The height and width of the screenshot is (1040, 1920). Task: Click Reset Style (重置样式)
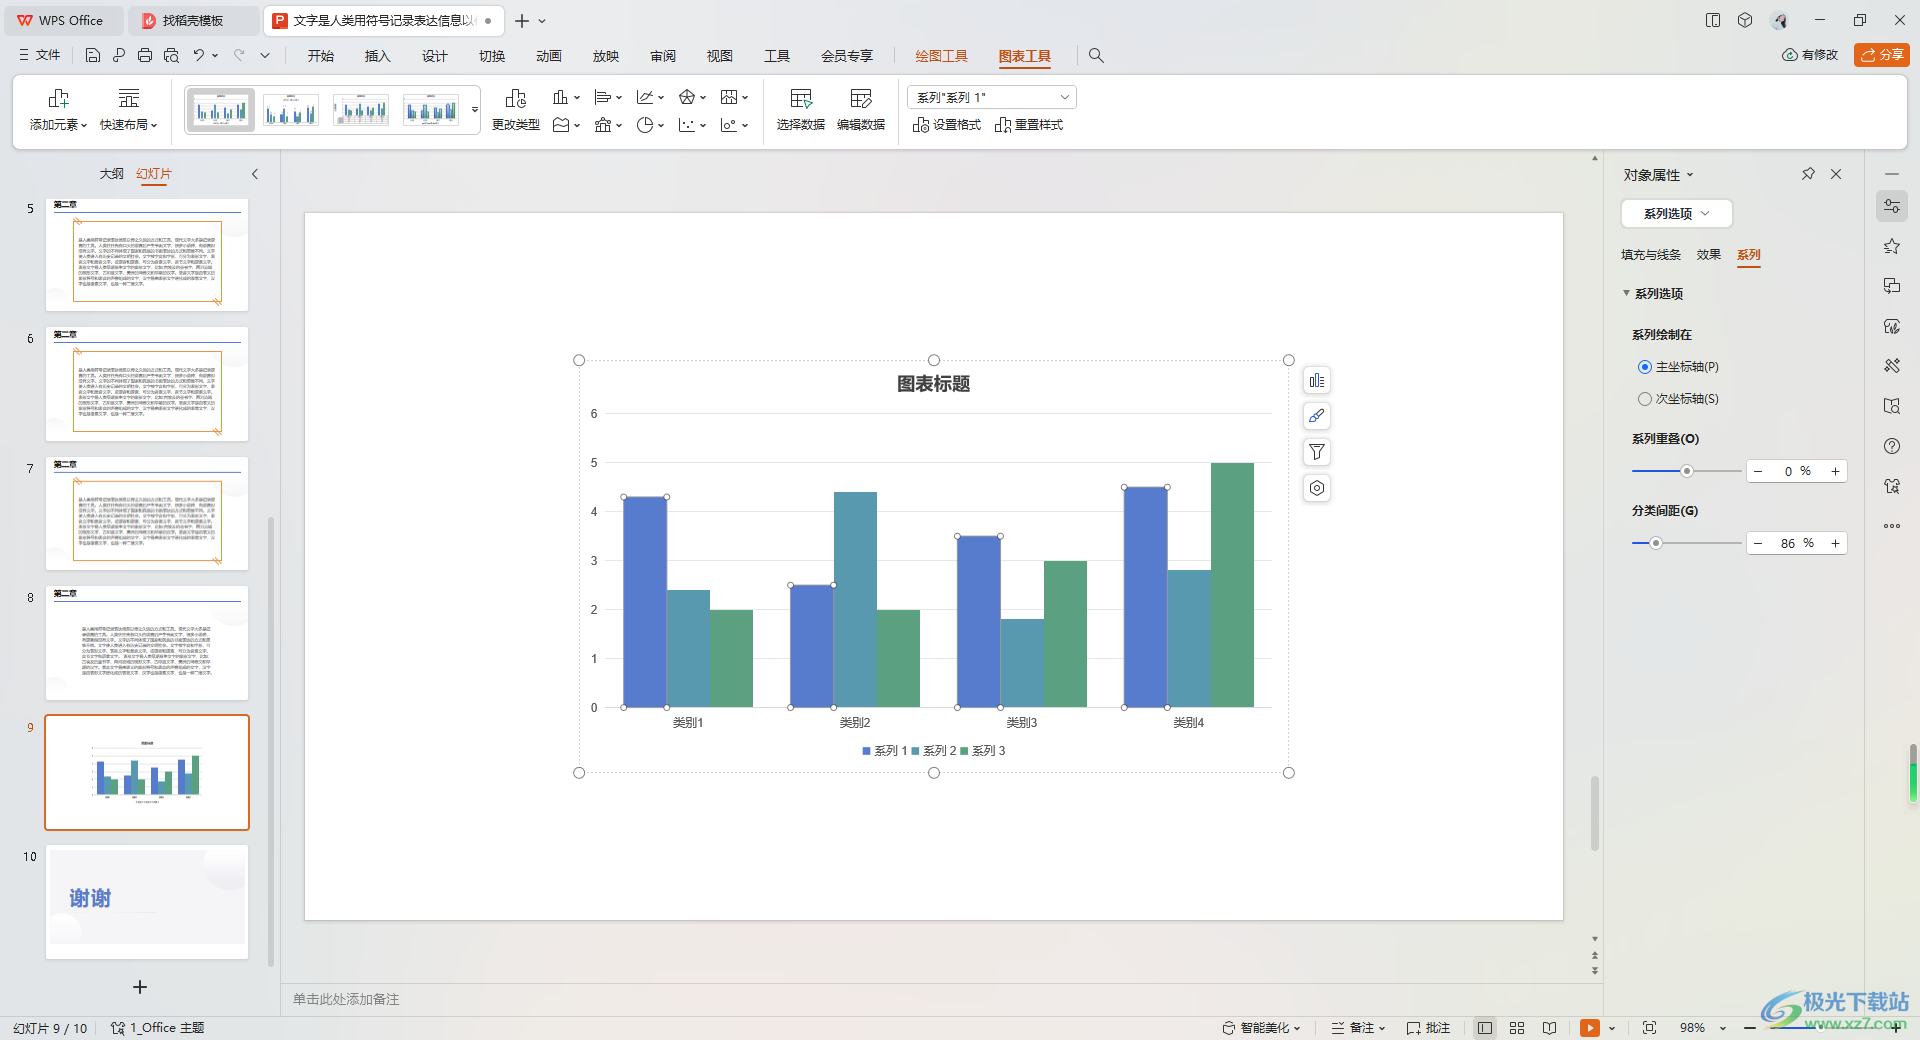pyautogui.click(x=1029, y=125)
